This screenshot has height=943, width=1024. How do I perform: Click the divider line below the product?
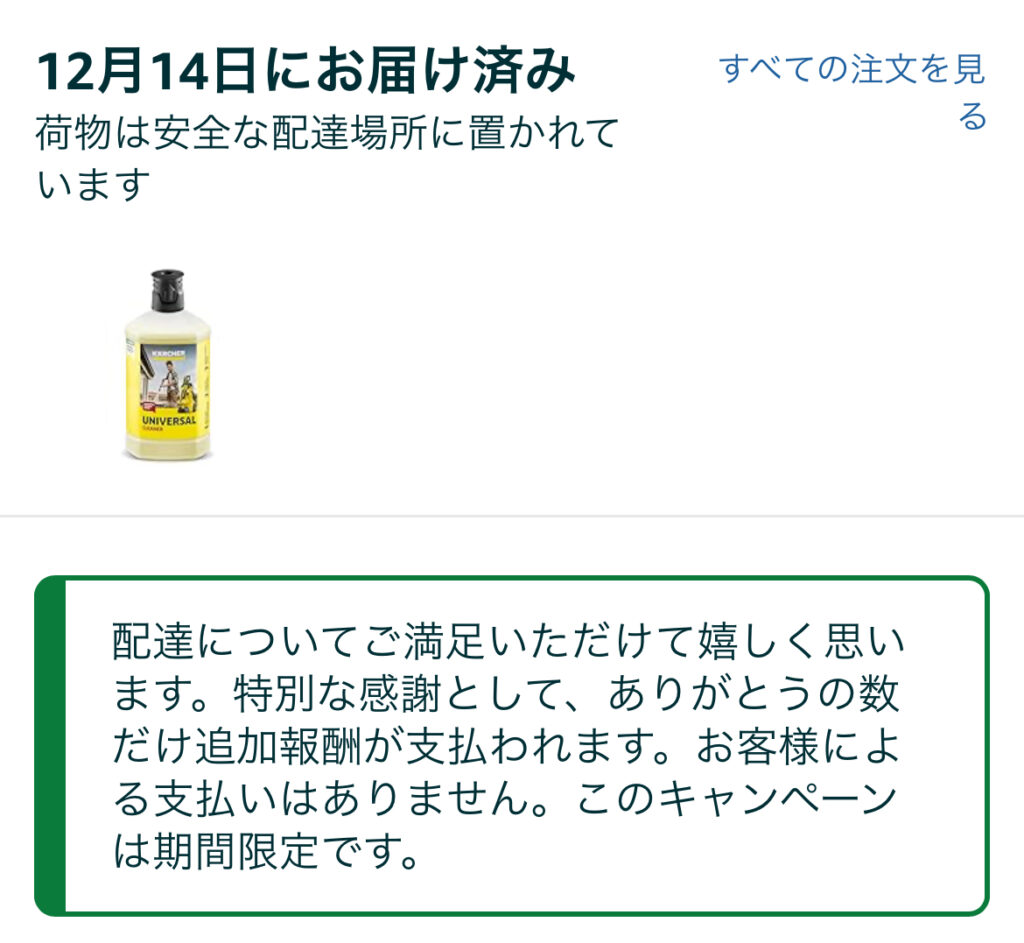[512, 516]
